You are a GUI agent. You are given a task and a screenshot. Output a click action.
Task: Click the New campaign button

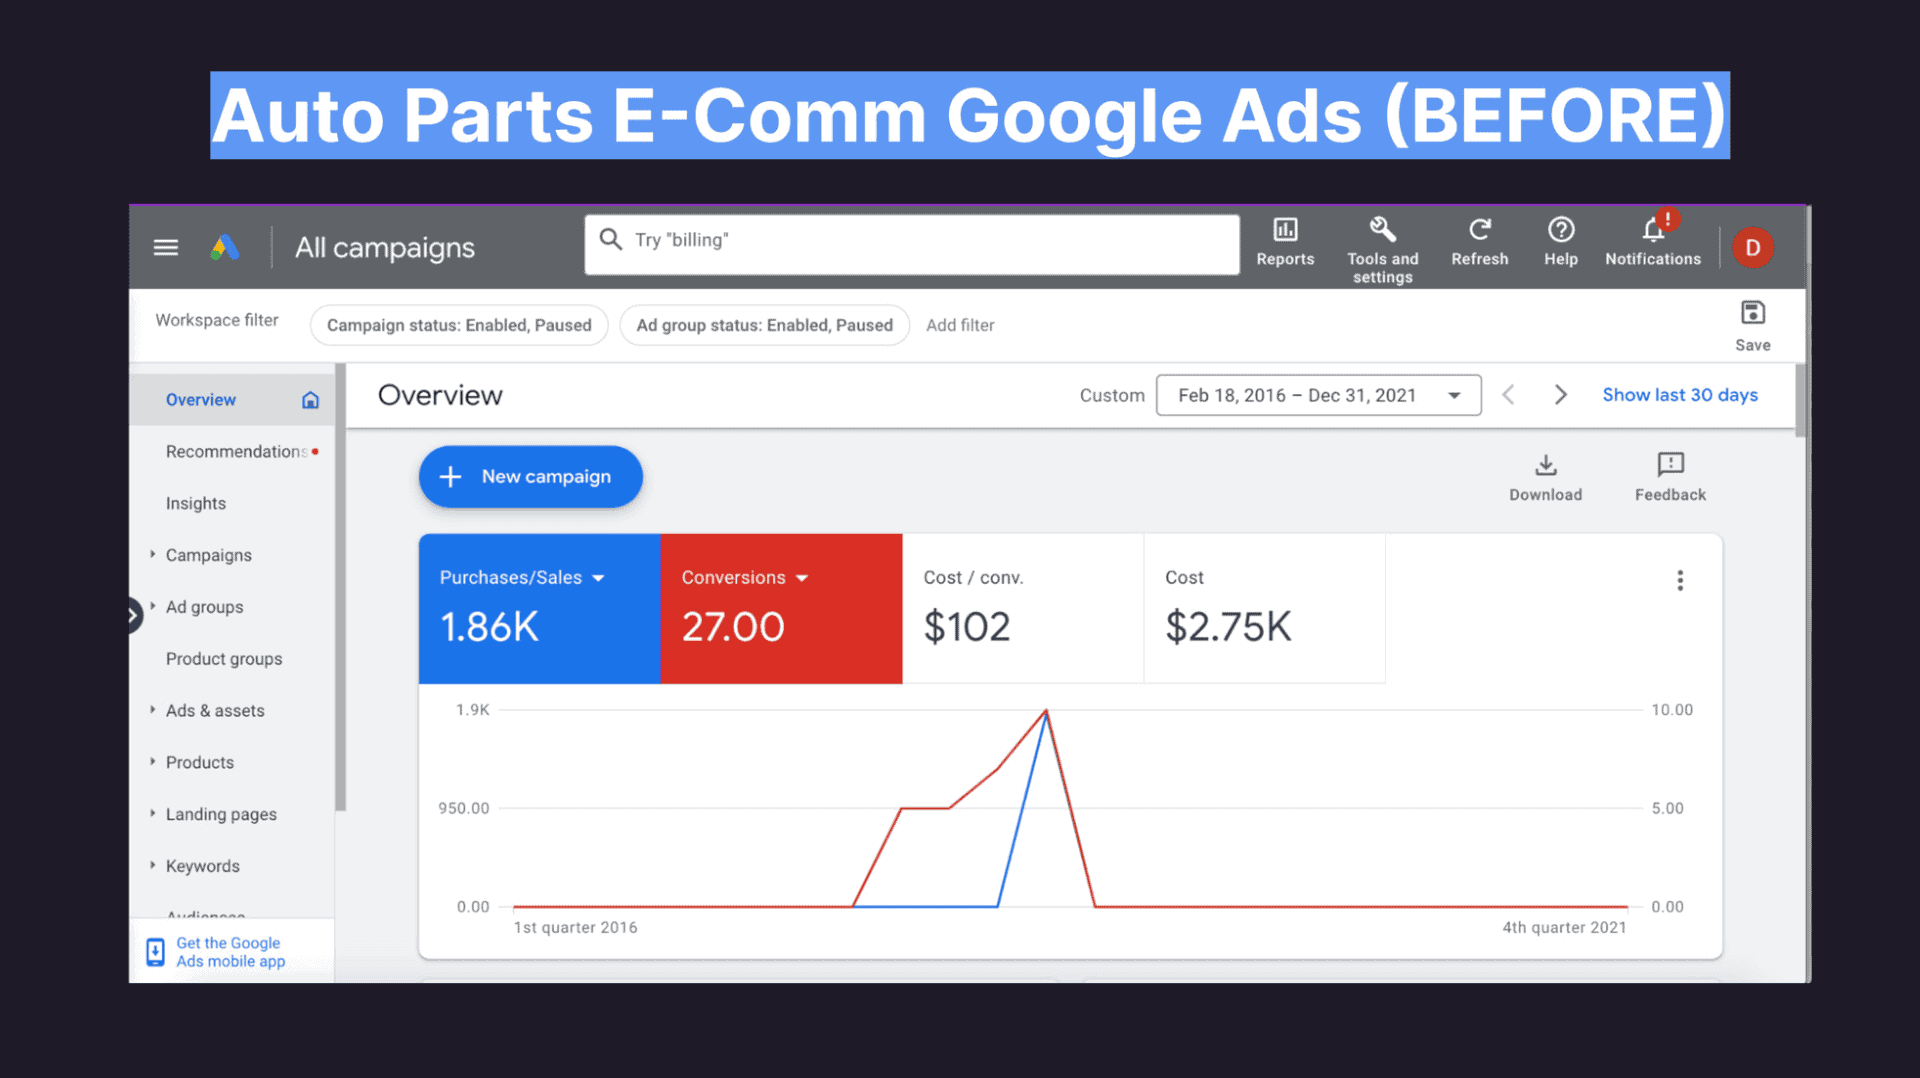[530, 476]
